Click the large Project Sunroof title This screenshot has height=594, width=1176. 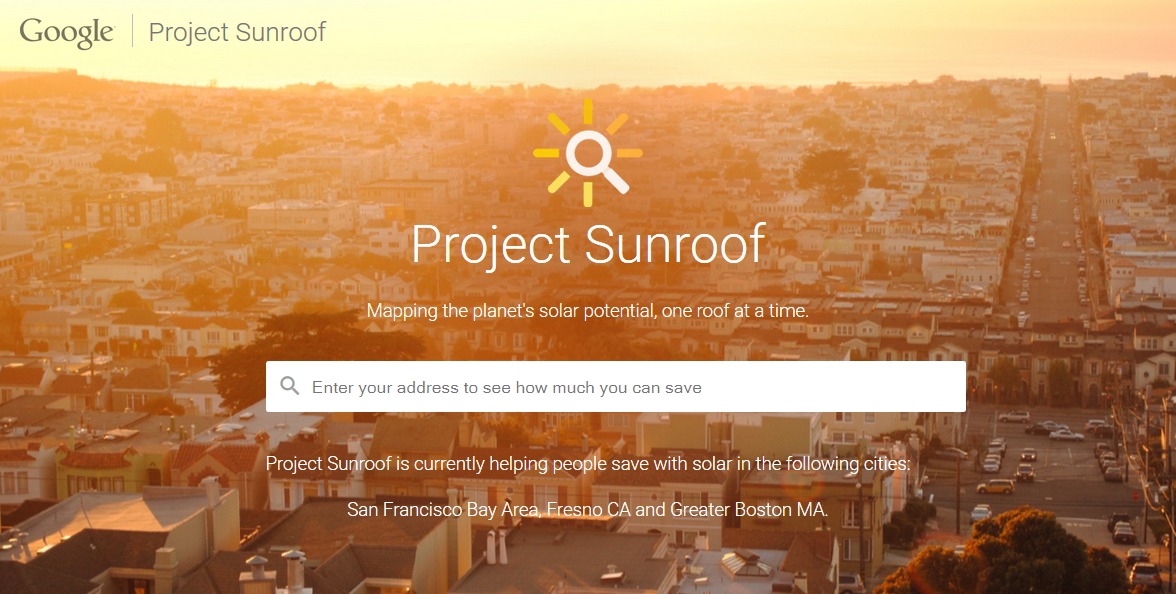click(x=588, y=245)
